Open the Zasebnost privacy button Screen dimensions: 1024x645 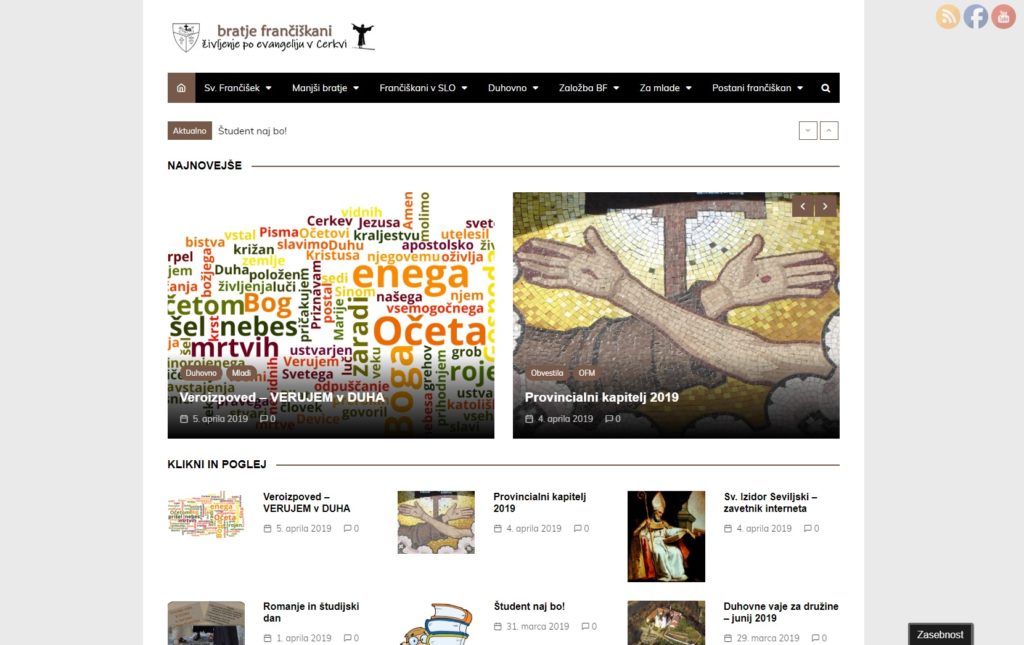[x=940, y=634]
